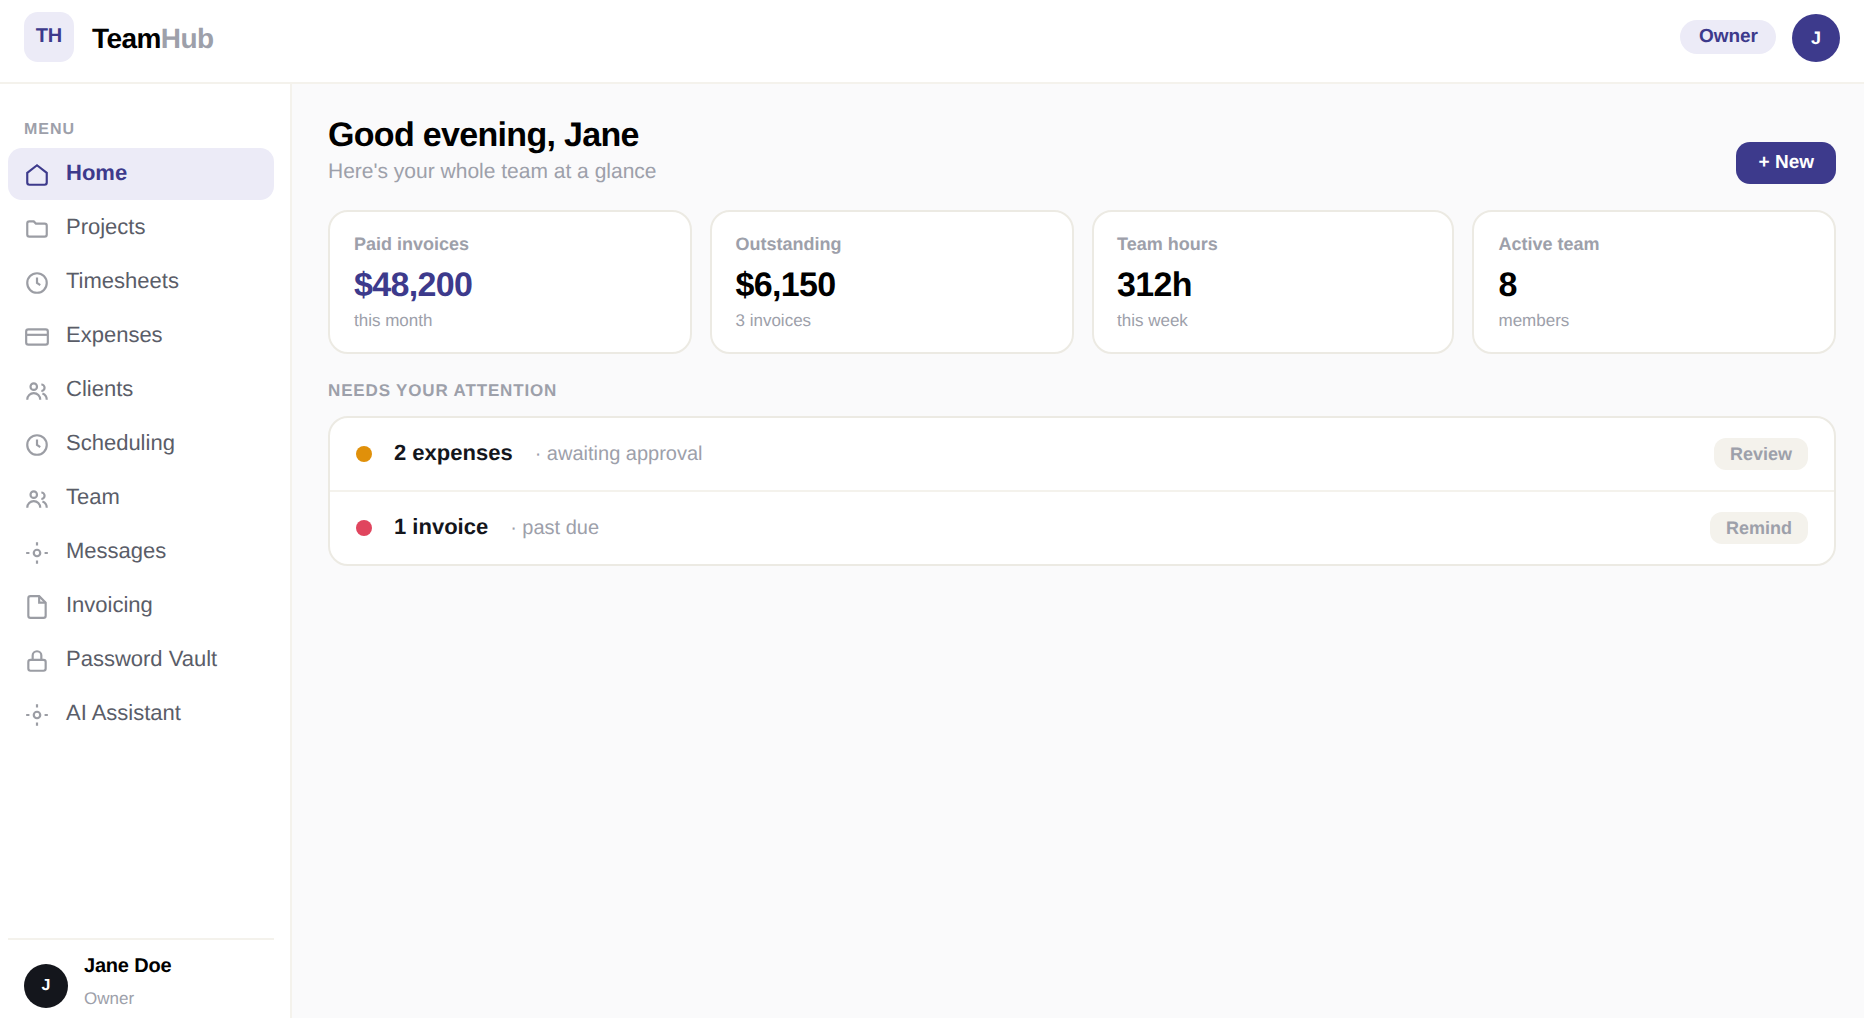Launch AI Assistant from menu

click(141, 714)
